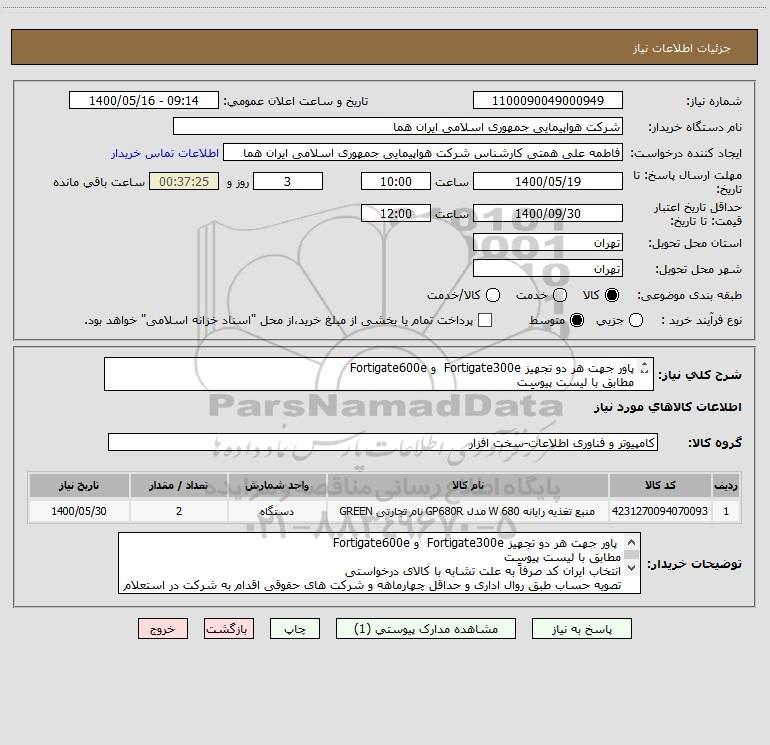Click the request creator name field

pyautogui.click(x=423, y=153)
